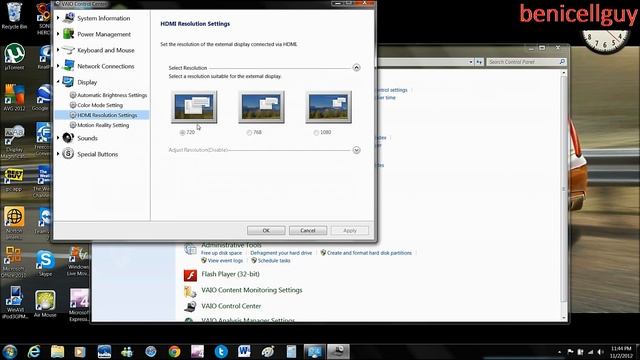Open the Recycle Bin desktop icon
640x360 pixels.
coord(14,16)
